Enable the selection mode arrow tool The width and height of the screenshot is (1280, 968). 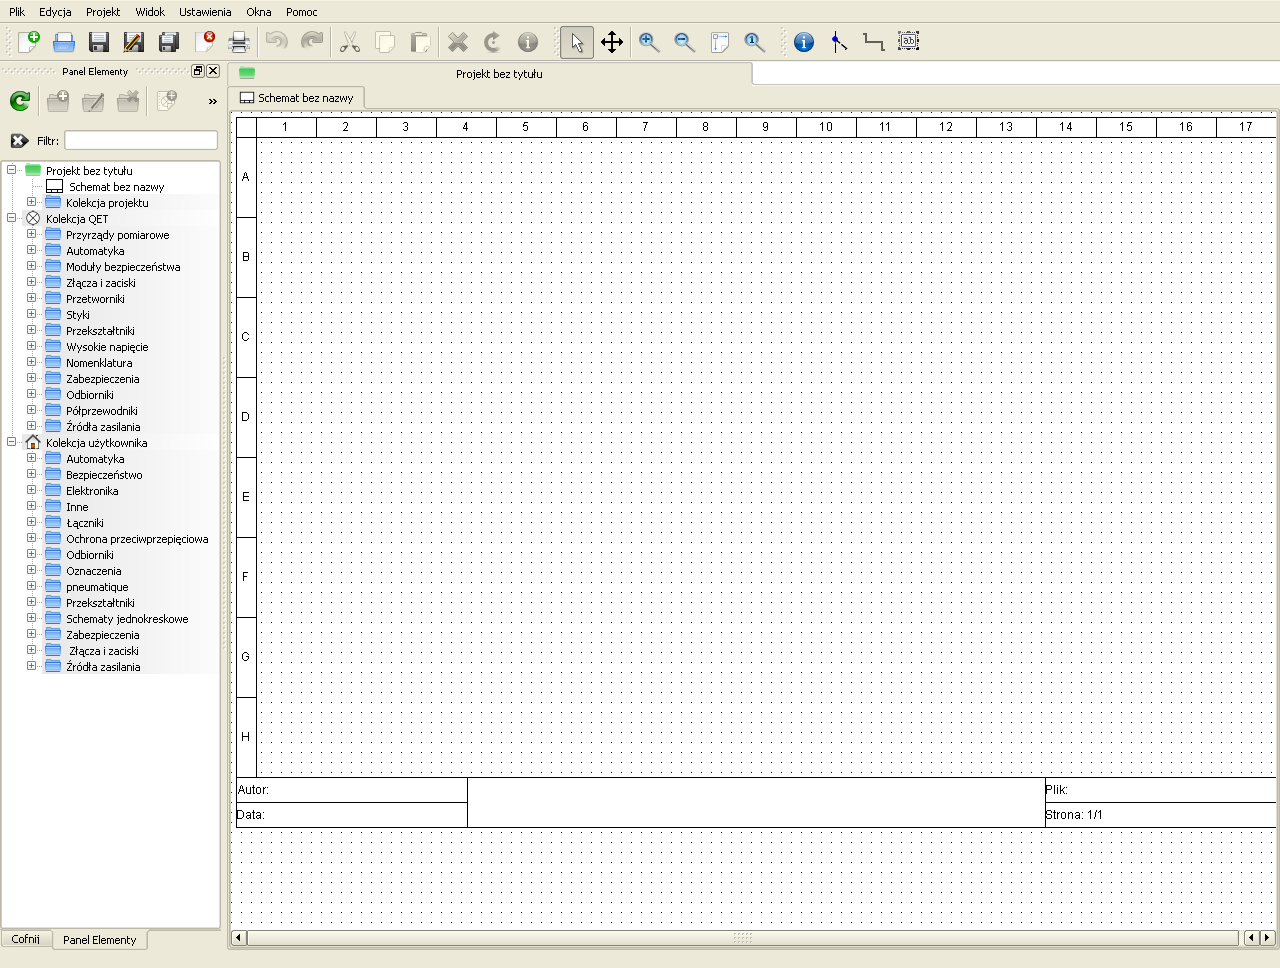[576, 42]
